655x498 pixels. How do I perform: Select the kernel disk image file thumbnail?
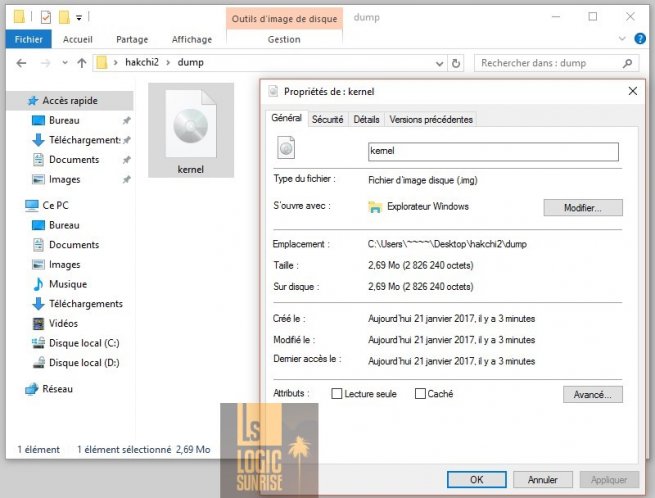(190, 131)
